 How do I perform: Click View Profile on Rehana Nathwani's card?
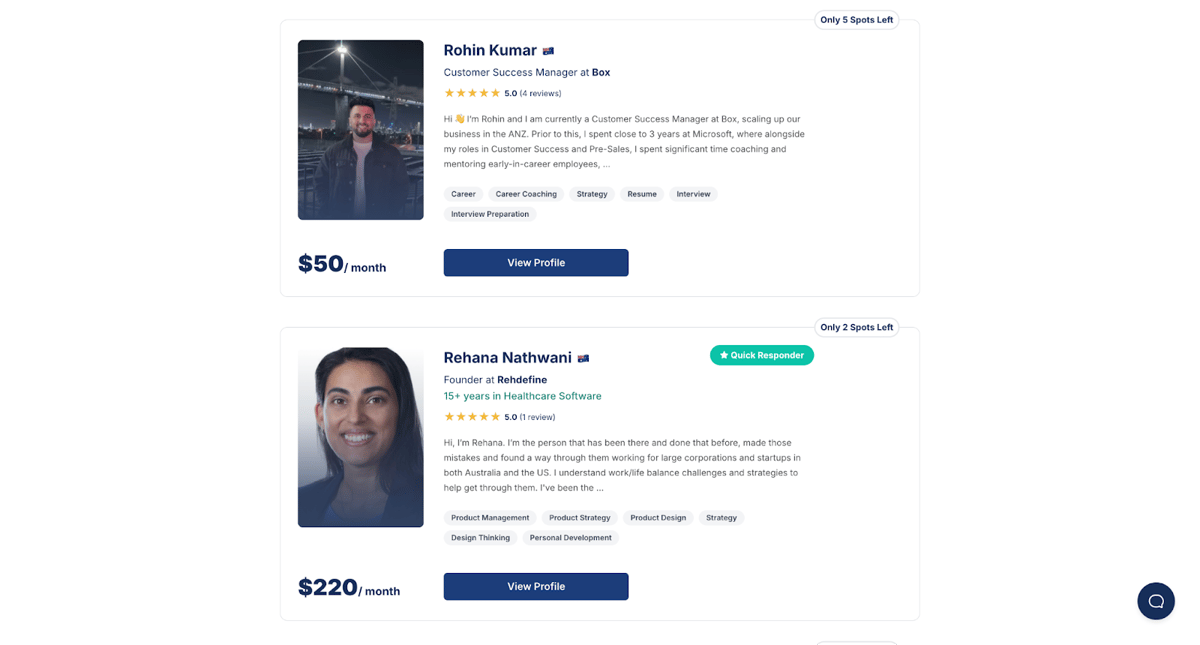click(536, 586)
